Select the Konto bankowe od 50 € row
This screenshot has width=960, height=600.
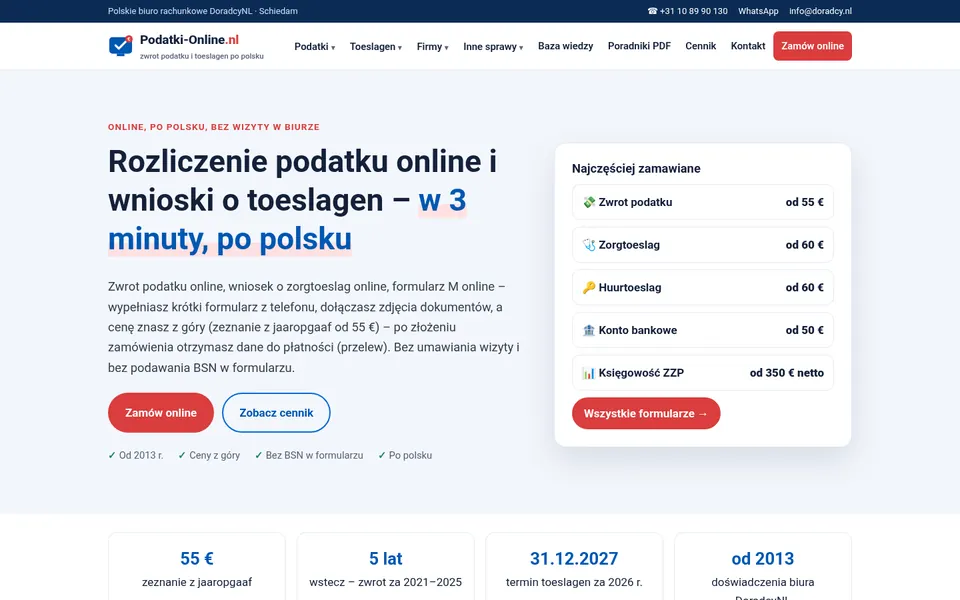703,330
